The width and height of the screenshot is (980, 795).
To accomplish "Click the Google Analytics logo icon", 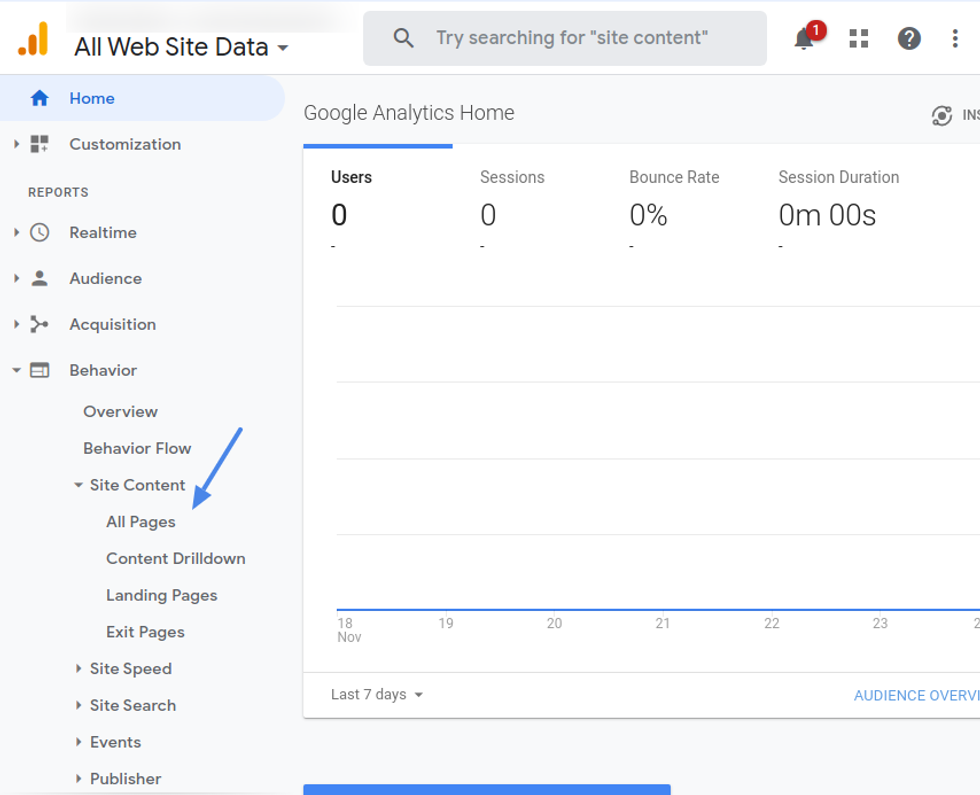I will (33, 39).
